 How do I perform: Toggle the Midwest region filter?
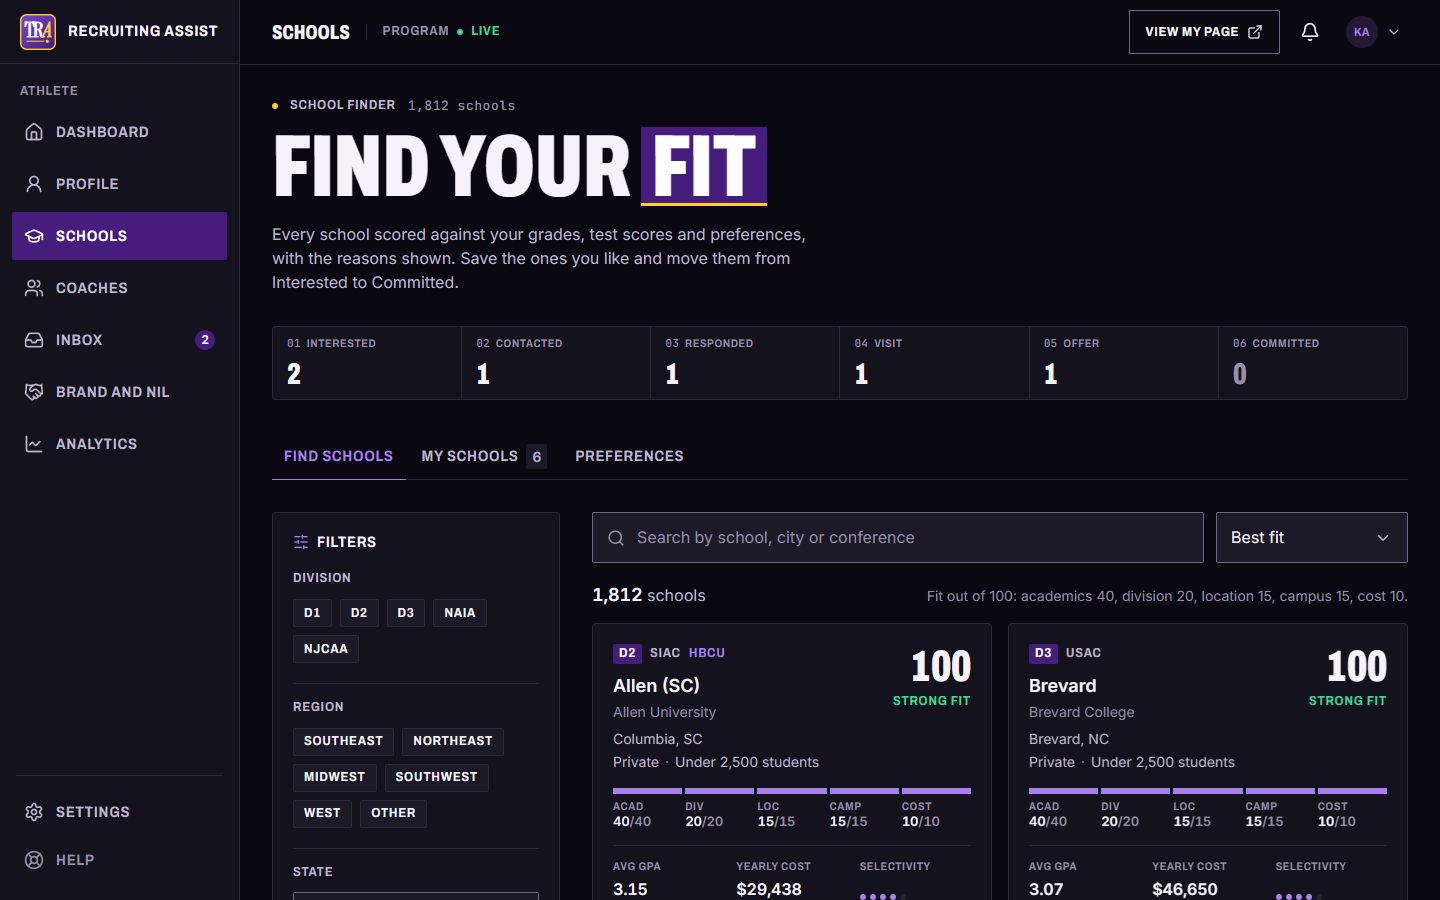pyautogui.click(x=334, y=777)
